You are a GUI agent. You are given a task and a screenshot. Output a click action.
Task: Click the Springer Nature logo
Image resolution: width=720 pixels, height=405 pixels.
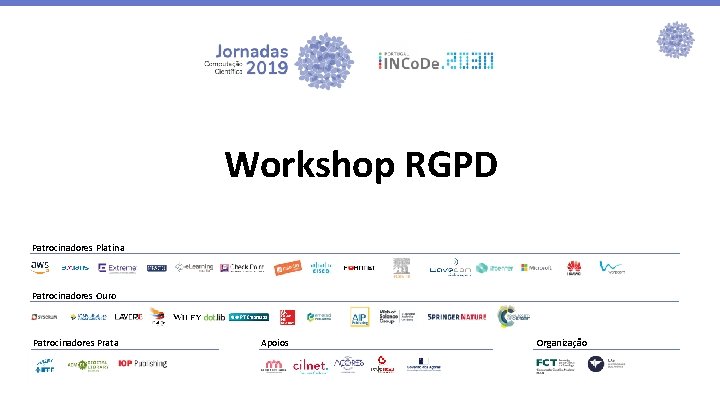click(456, 317)
